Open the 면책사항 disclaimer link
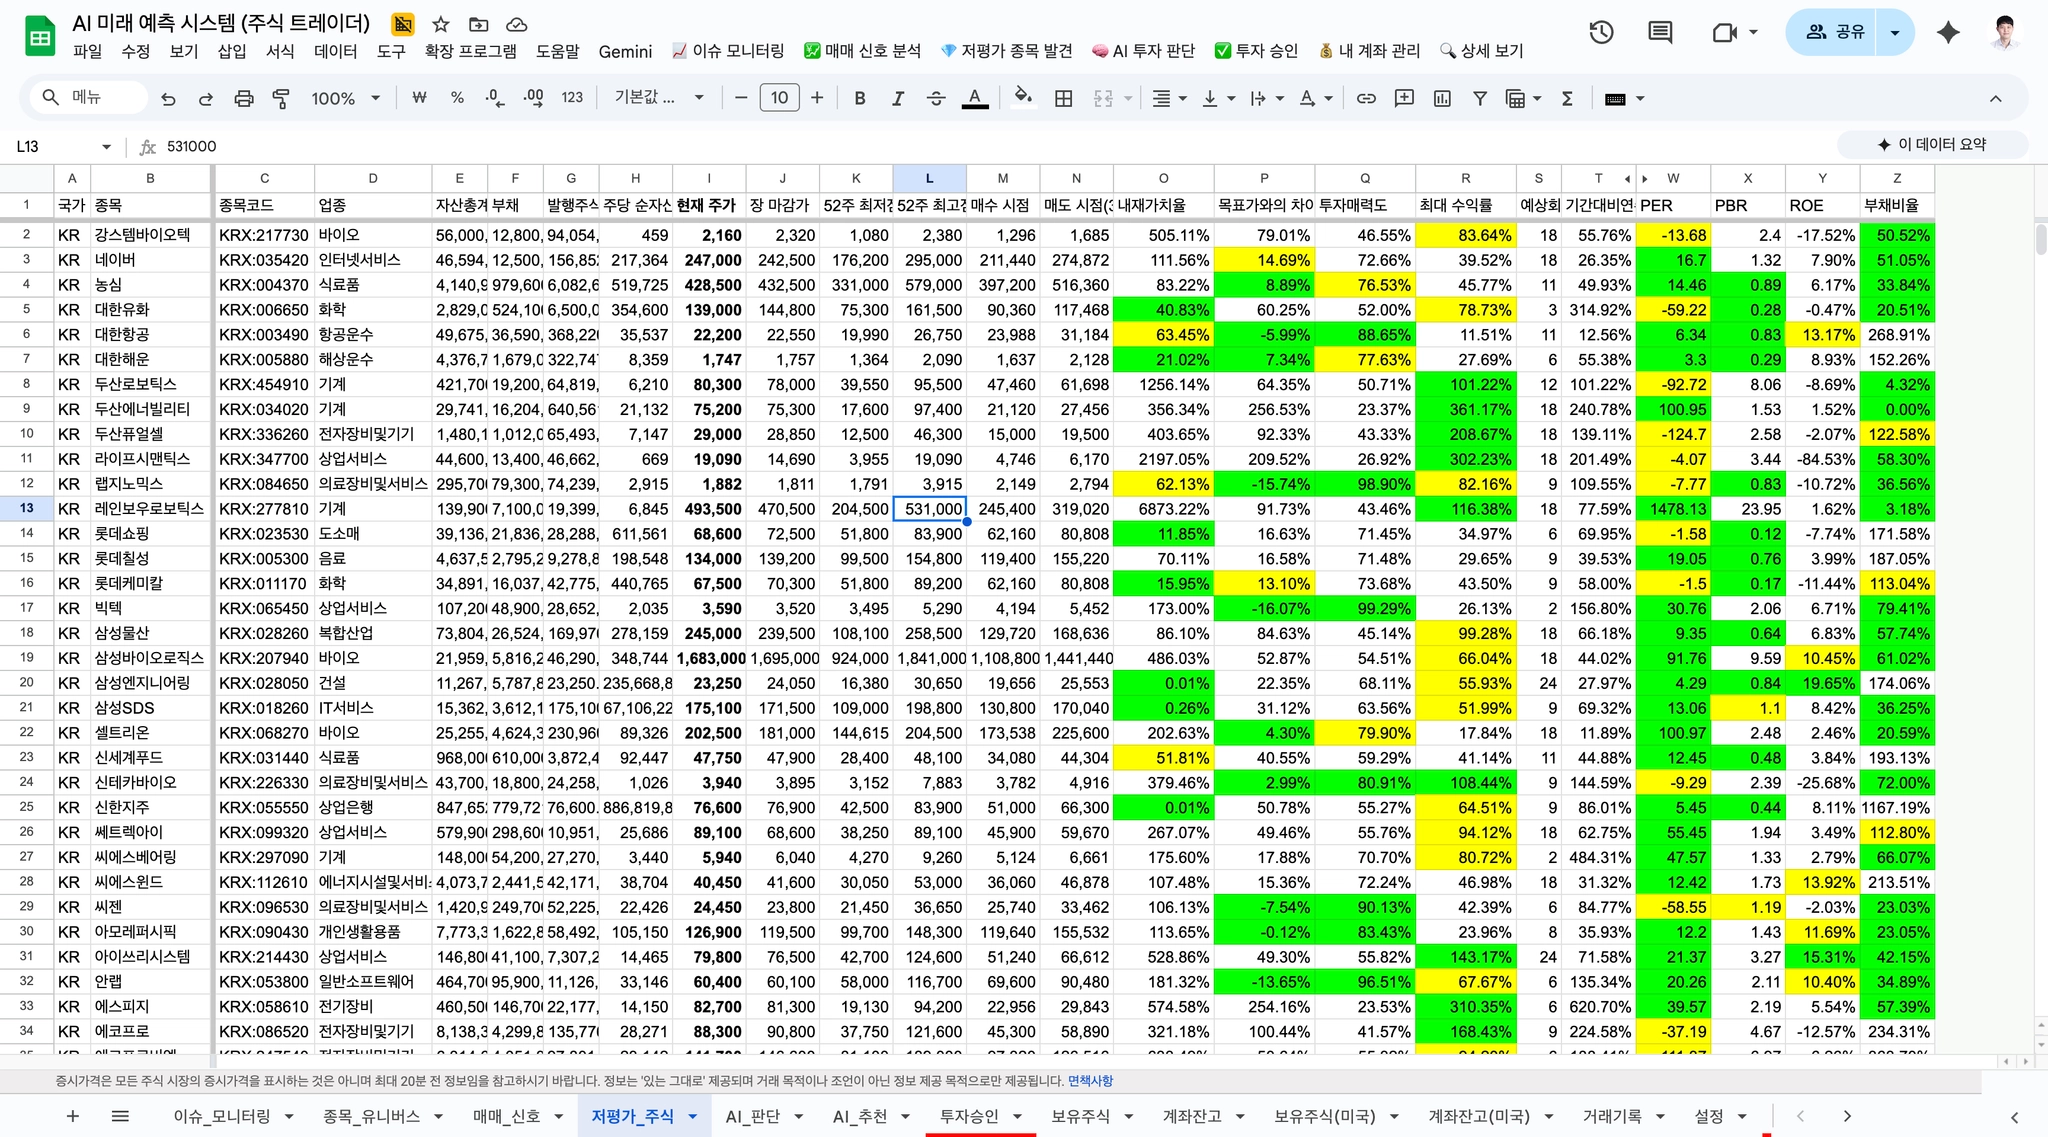The height and width of the screenshot is (1137, 2048). pos(1090,1081)
